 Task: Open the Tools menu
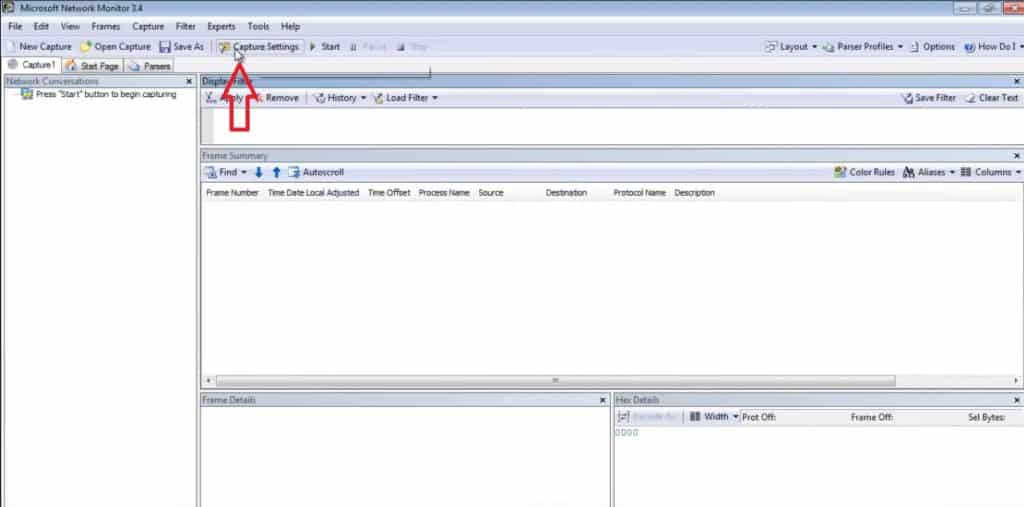[x=259, y=27]
